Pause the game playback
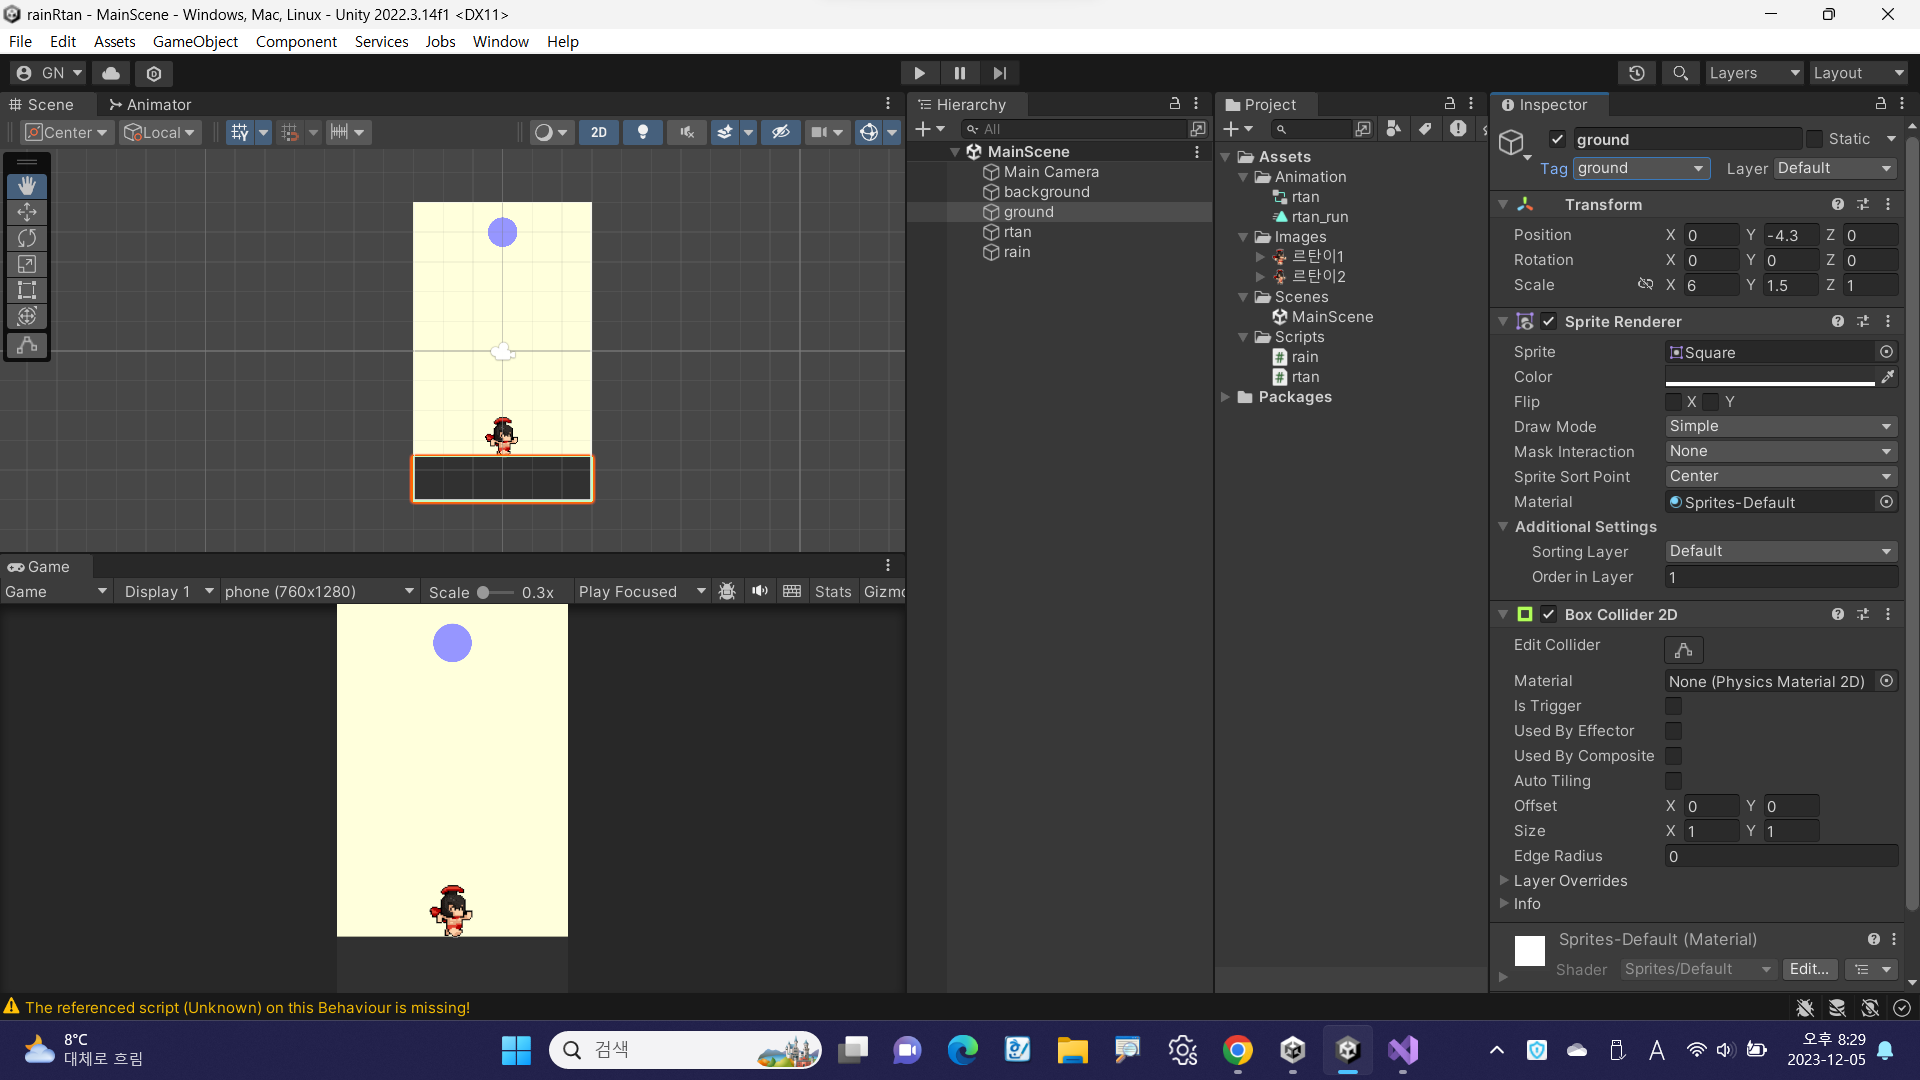1920x1080 pixels. tap(960, 73)
